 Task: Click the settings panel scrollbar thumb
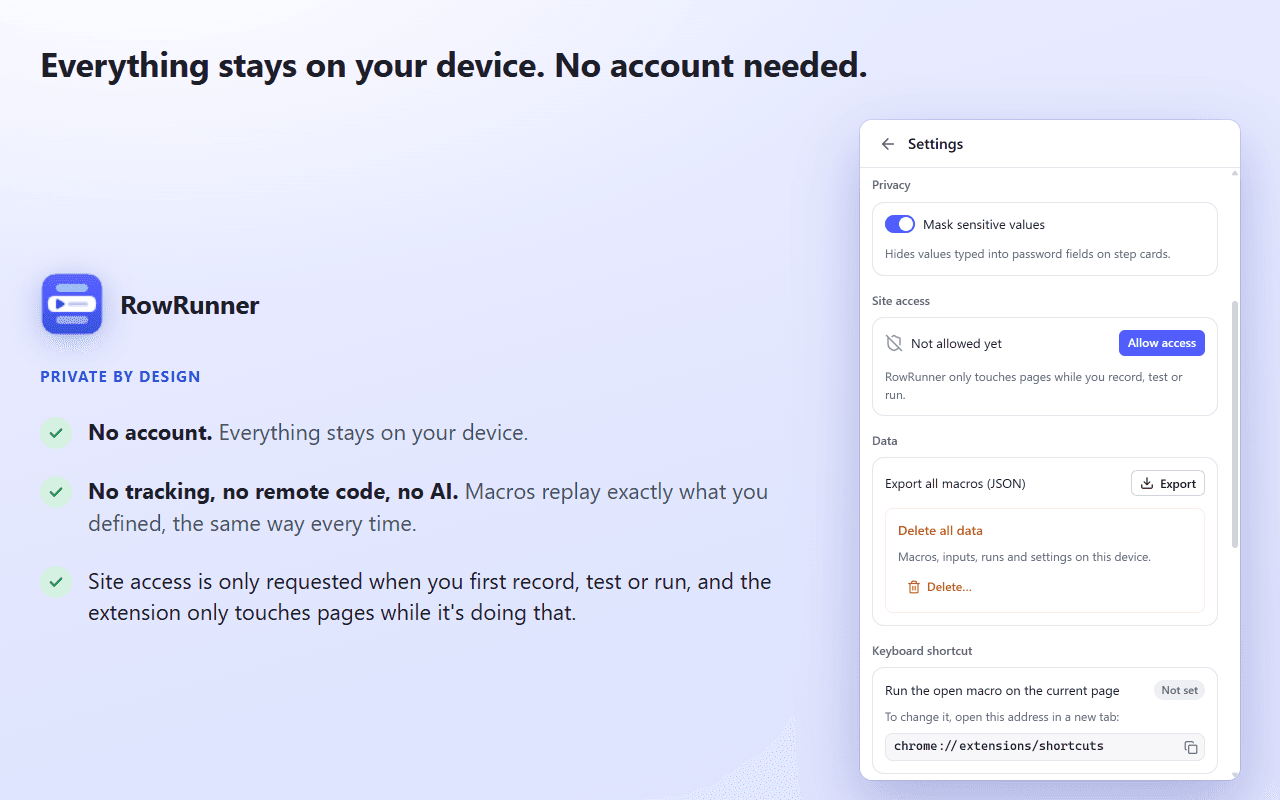click(1235, 424)
